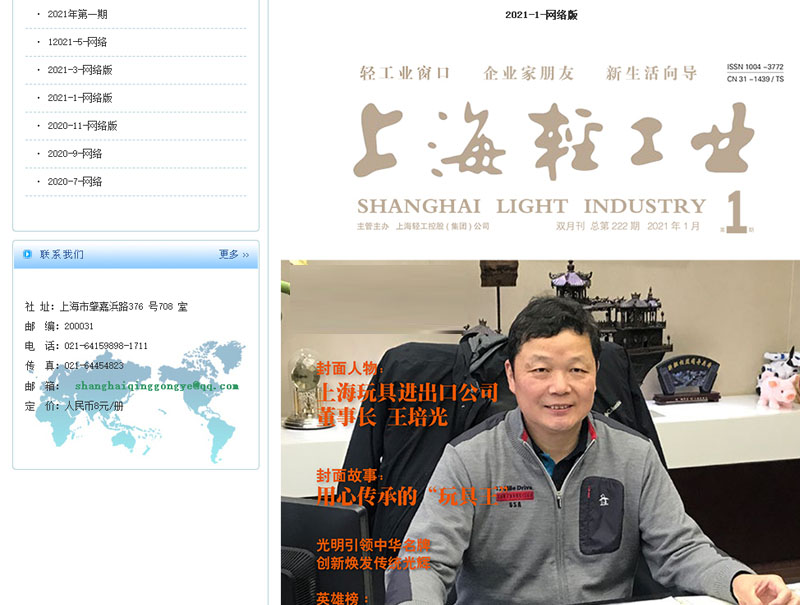Image resolution: width=800 pixels, height=605 pixels.
Task: Click the postal code 200031
Action: 79,326
